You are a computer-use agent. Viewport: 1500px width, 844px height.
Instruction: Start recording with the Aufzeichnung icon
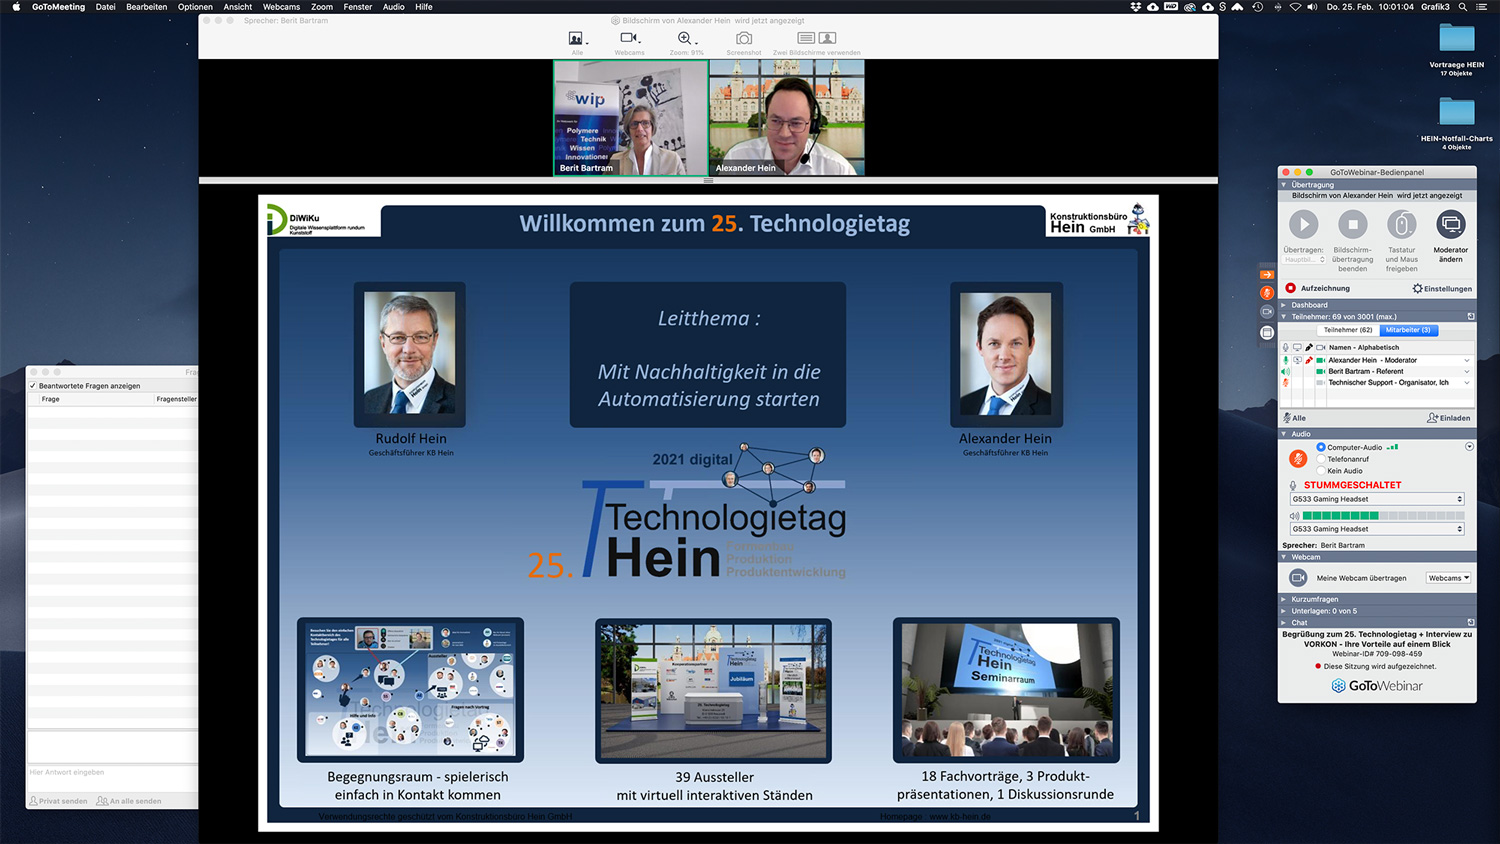pyautogui.click(x=1290, y=288)
